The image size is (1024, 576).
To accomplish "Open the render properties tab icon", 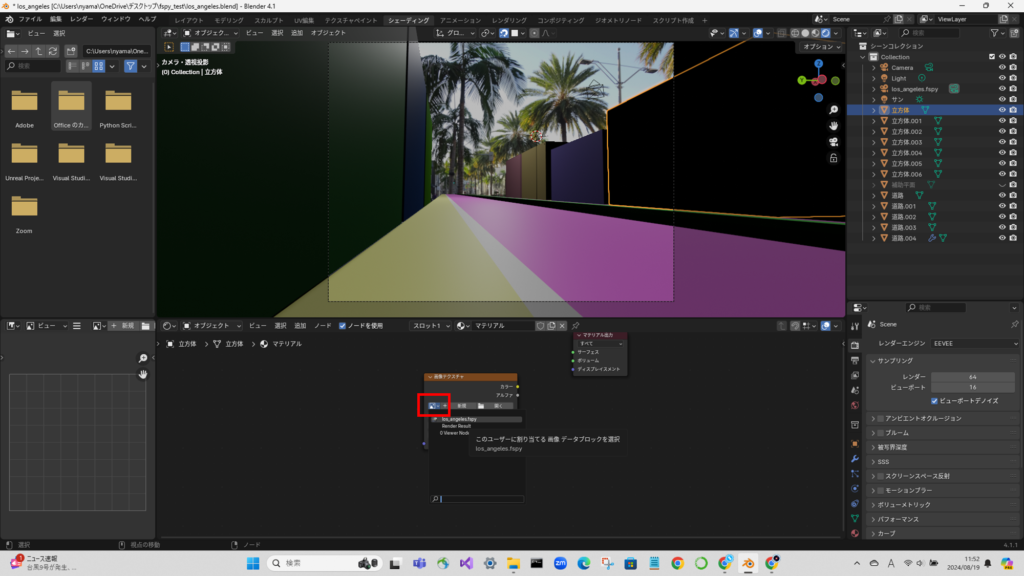I will pos(855,344).
